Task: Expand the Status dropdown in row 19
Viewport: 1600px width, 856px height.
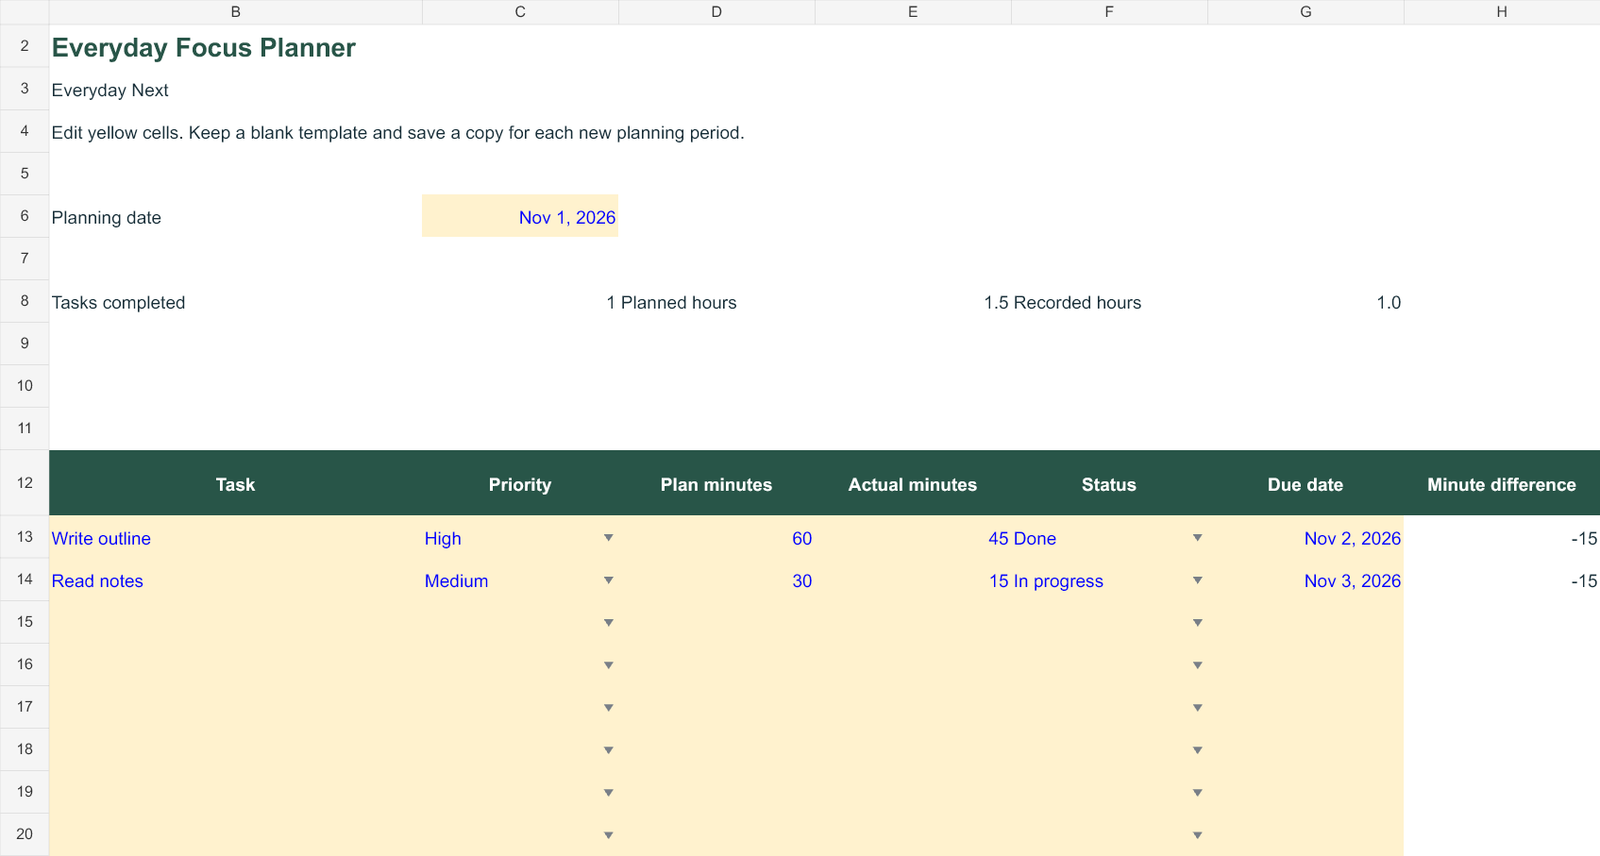Action: (x=1197, y=793)
